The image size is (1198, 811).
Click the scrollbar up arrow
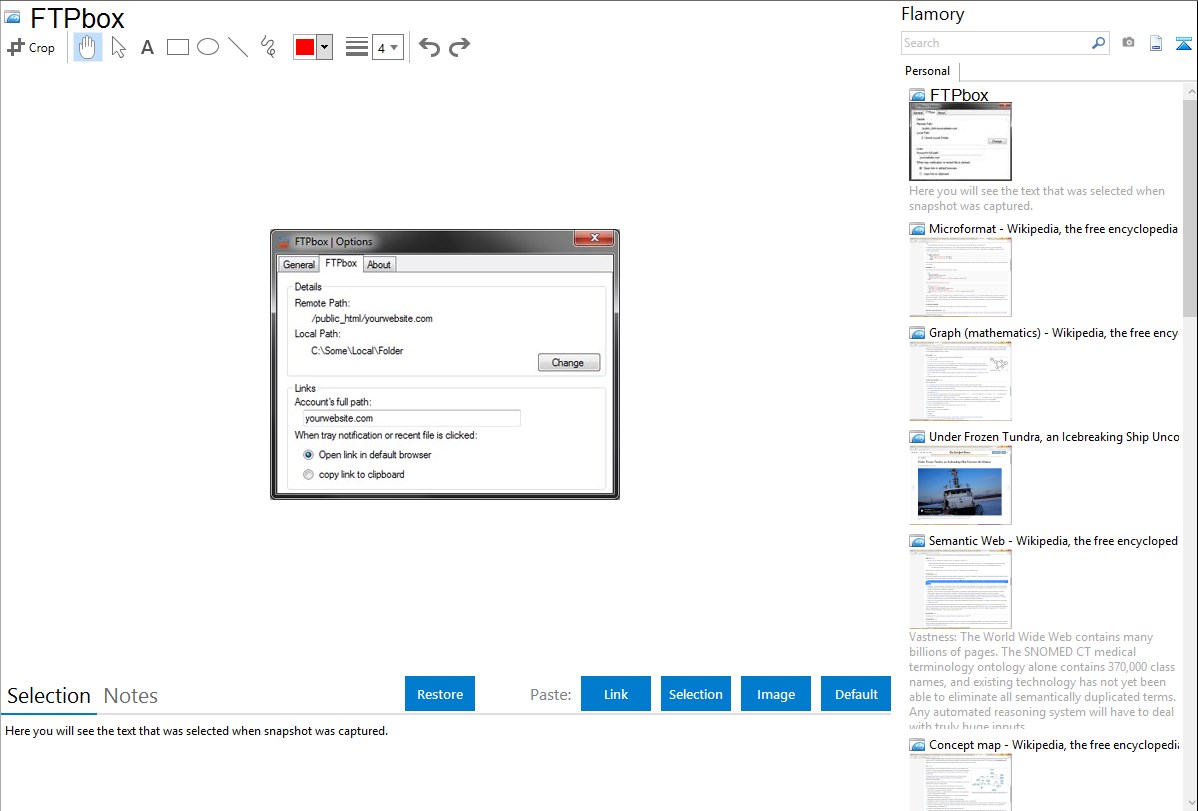click(1190, 91)
